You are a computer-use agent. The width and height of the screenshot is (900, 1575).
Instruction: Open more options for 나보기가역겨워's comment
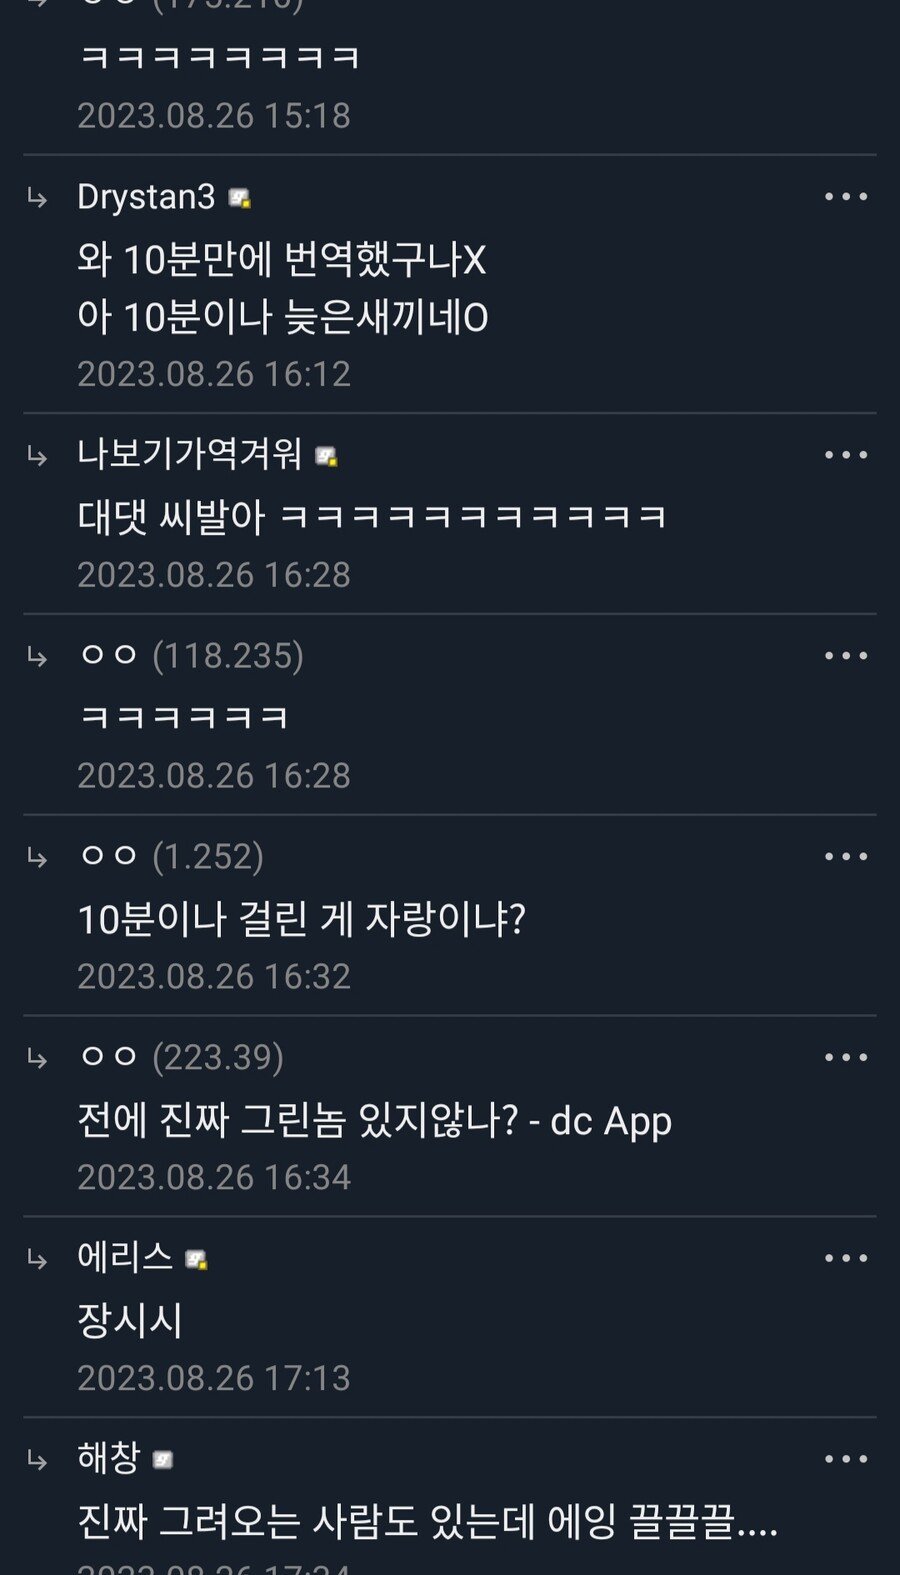845,455
